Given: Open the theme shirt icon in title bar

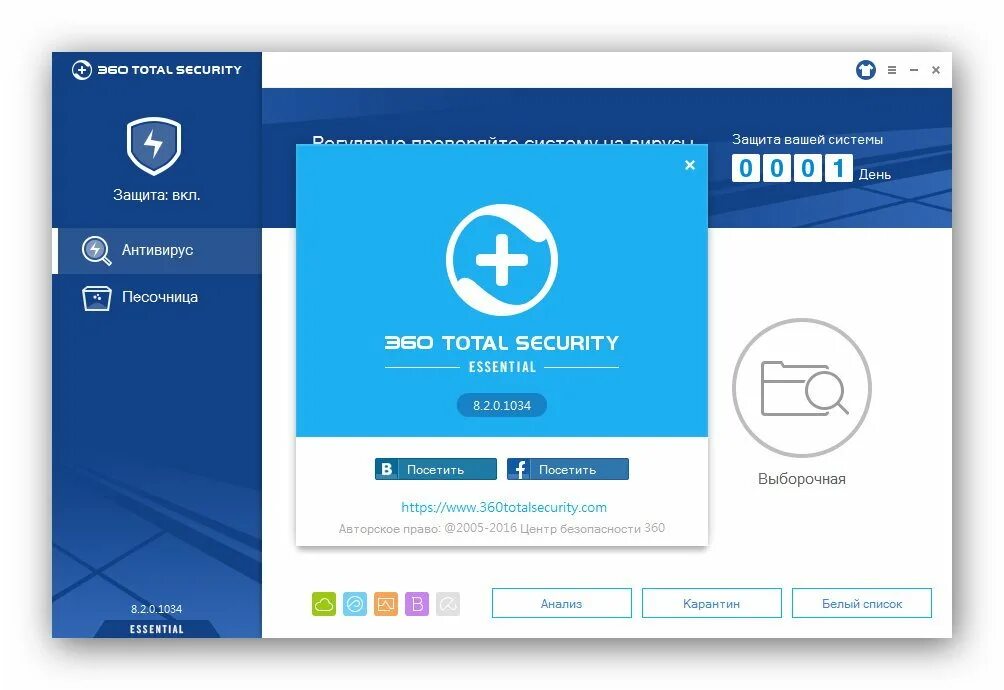Looking at the screenshot, I should (x=866, y=70).
